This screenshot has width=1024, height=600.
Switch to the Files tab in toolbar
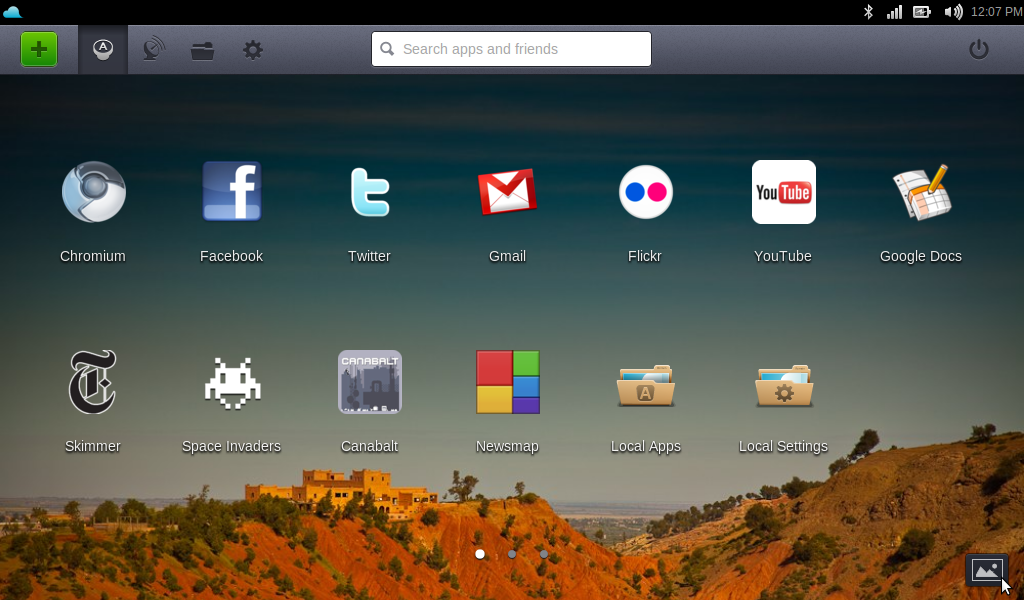coord(203,49)
